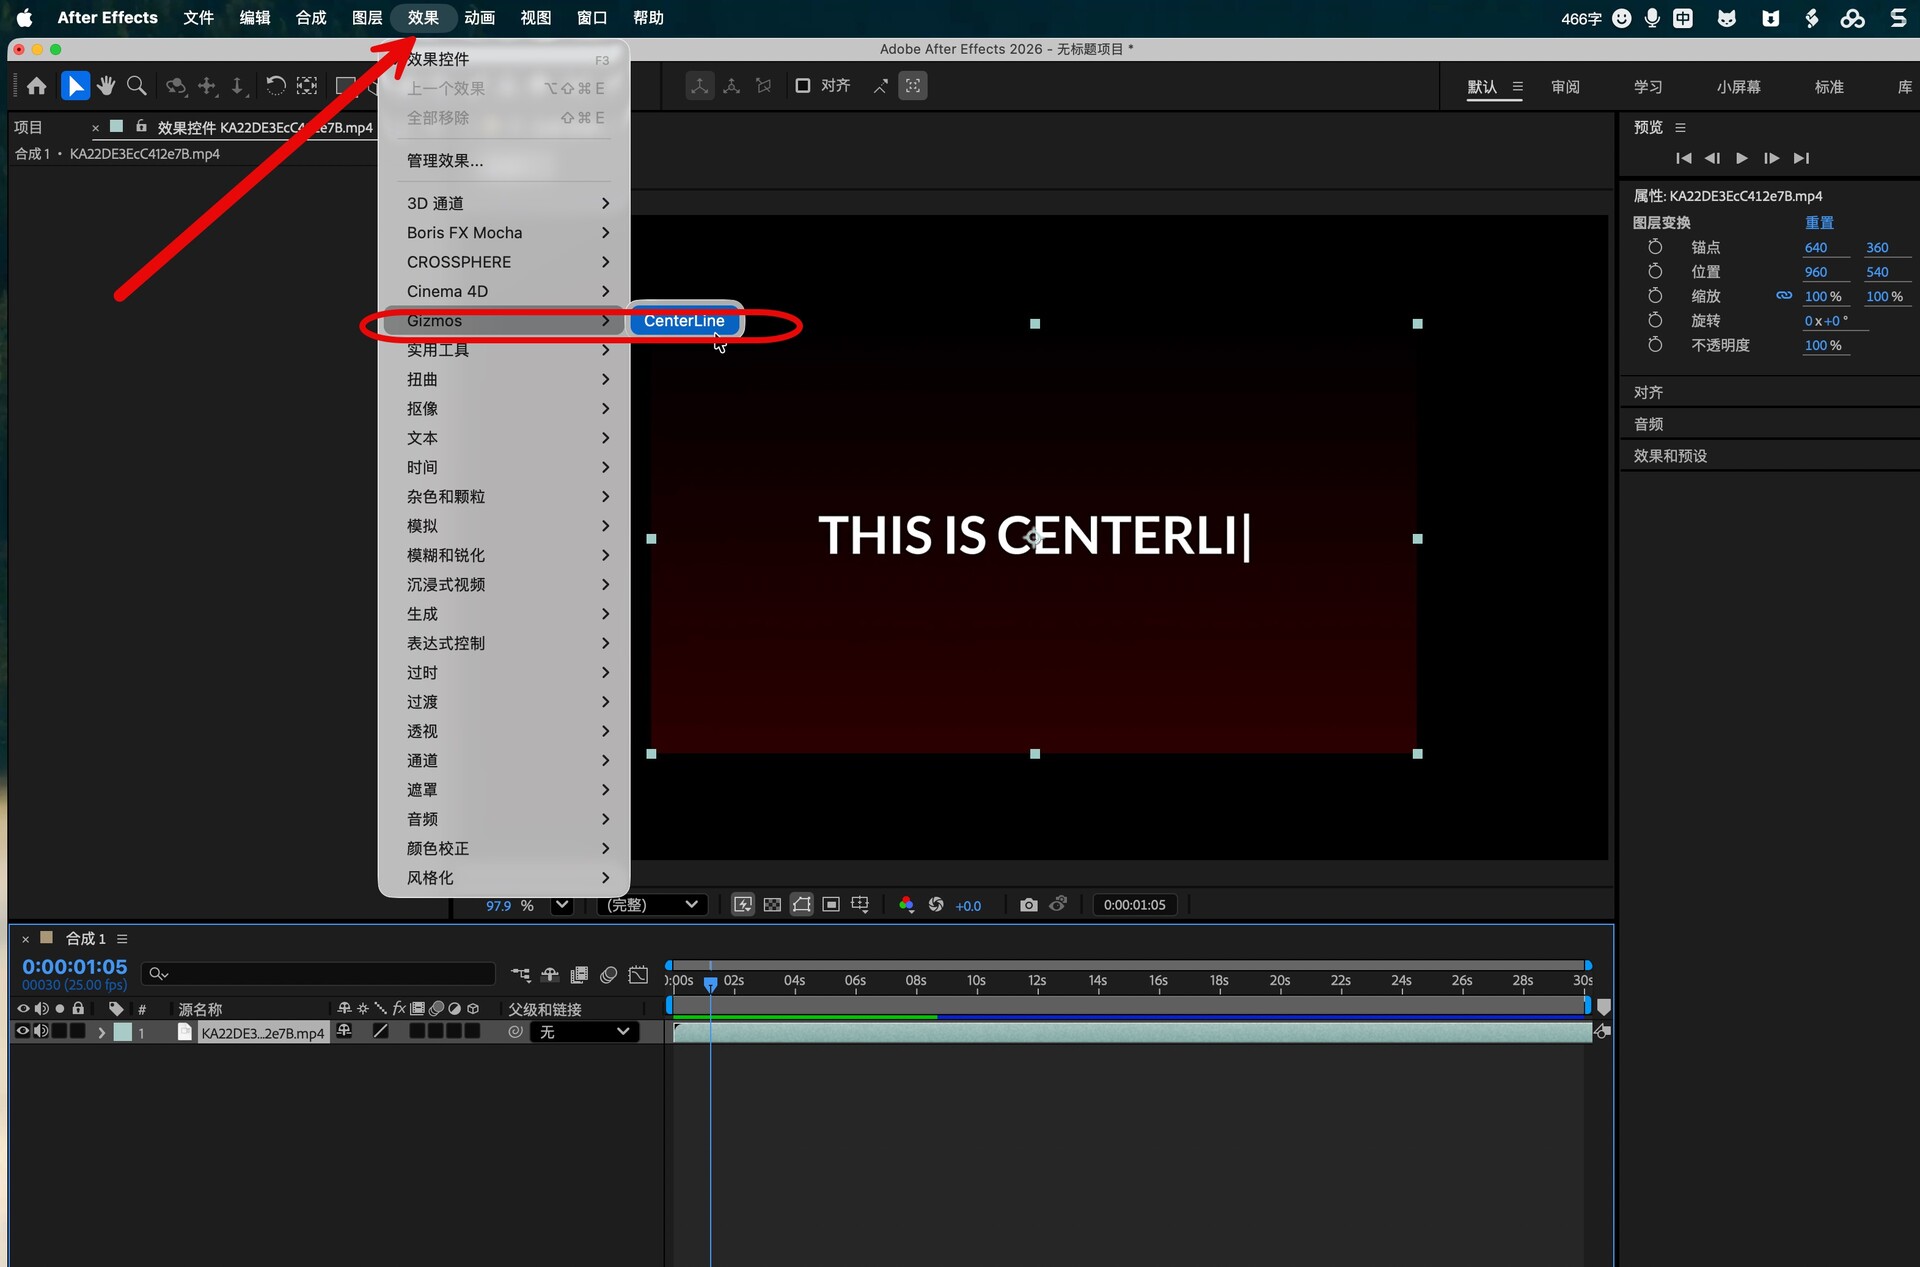Viewport: 1920px width, 1267px height.
Task: Toggle the quality switch for layer 1
Action: click(x=380, y=1031)
